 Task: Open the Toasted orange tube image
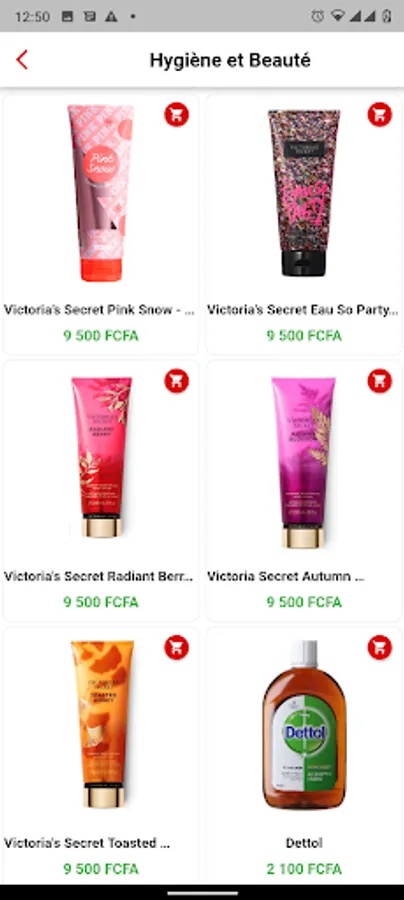point(102,723)
